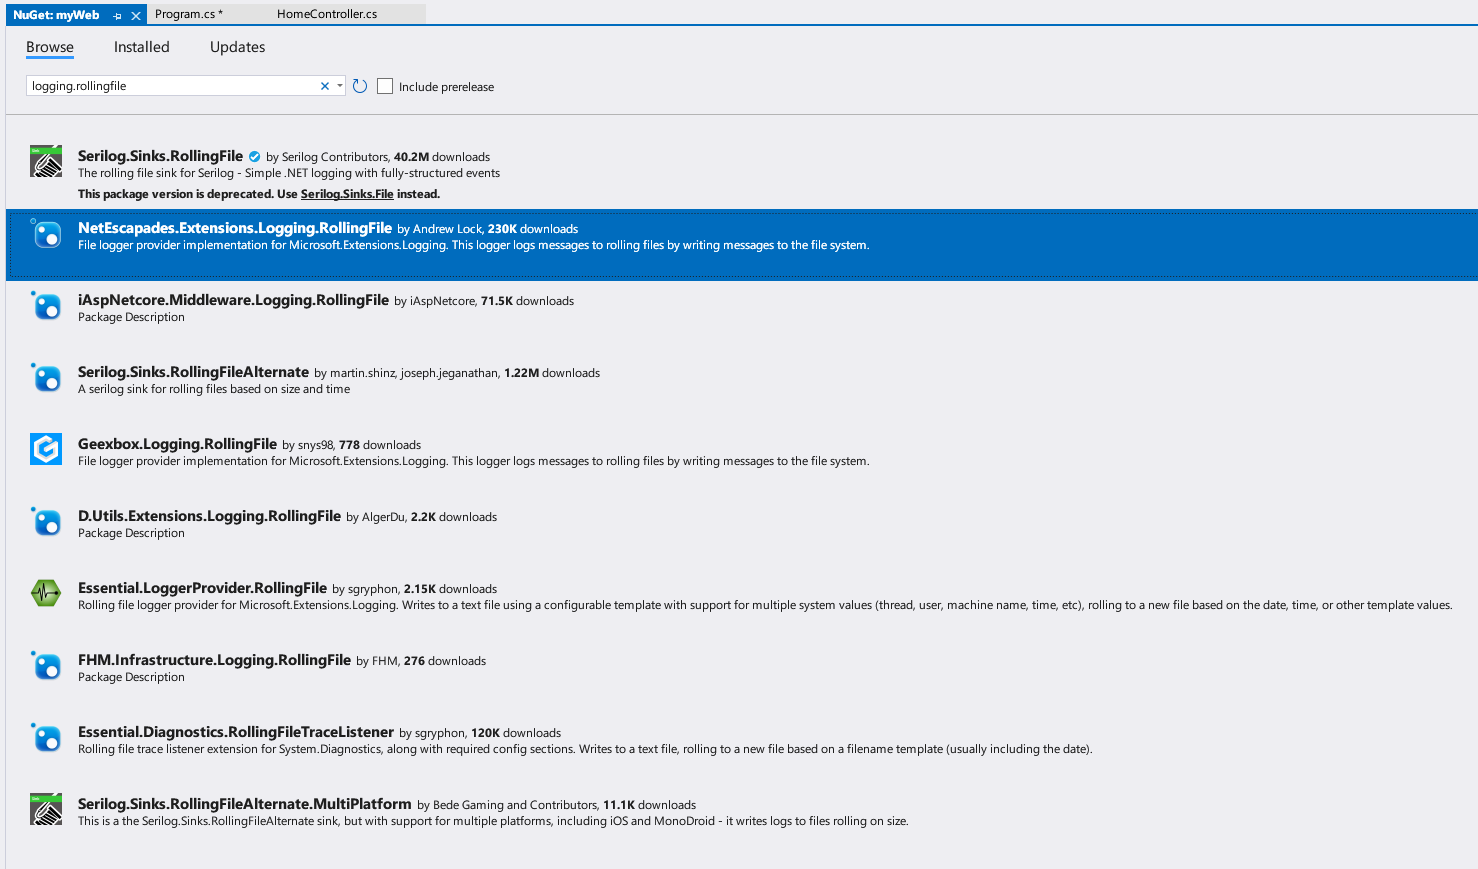This screenshot has width=1478, height=869.
Task: Switch to the Installed tab
Action: (142, 47)
